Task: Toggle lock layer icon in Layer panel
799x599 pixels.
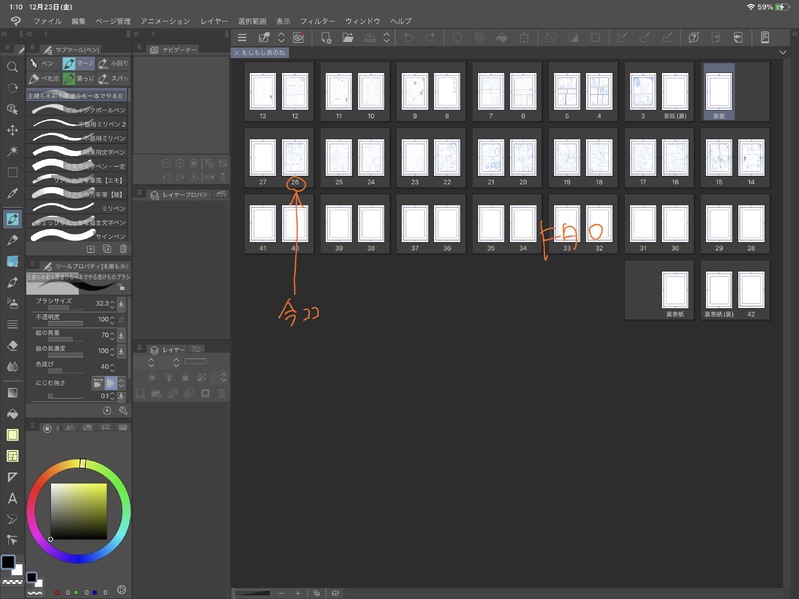Action: point(185,377)
